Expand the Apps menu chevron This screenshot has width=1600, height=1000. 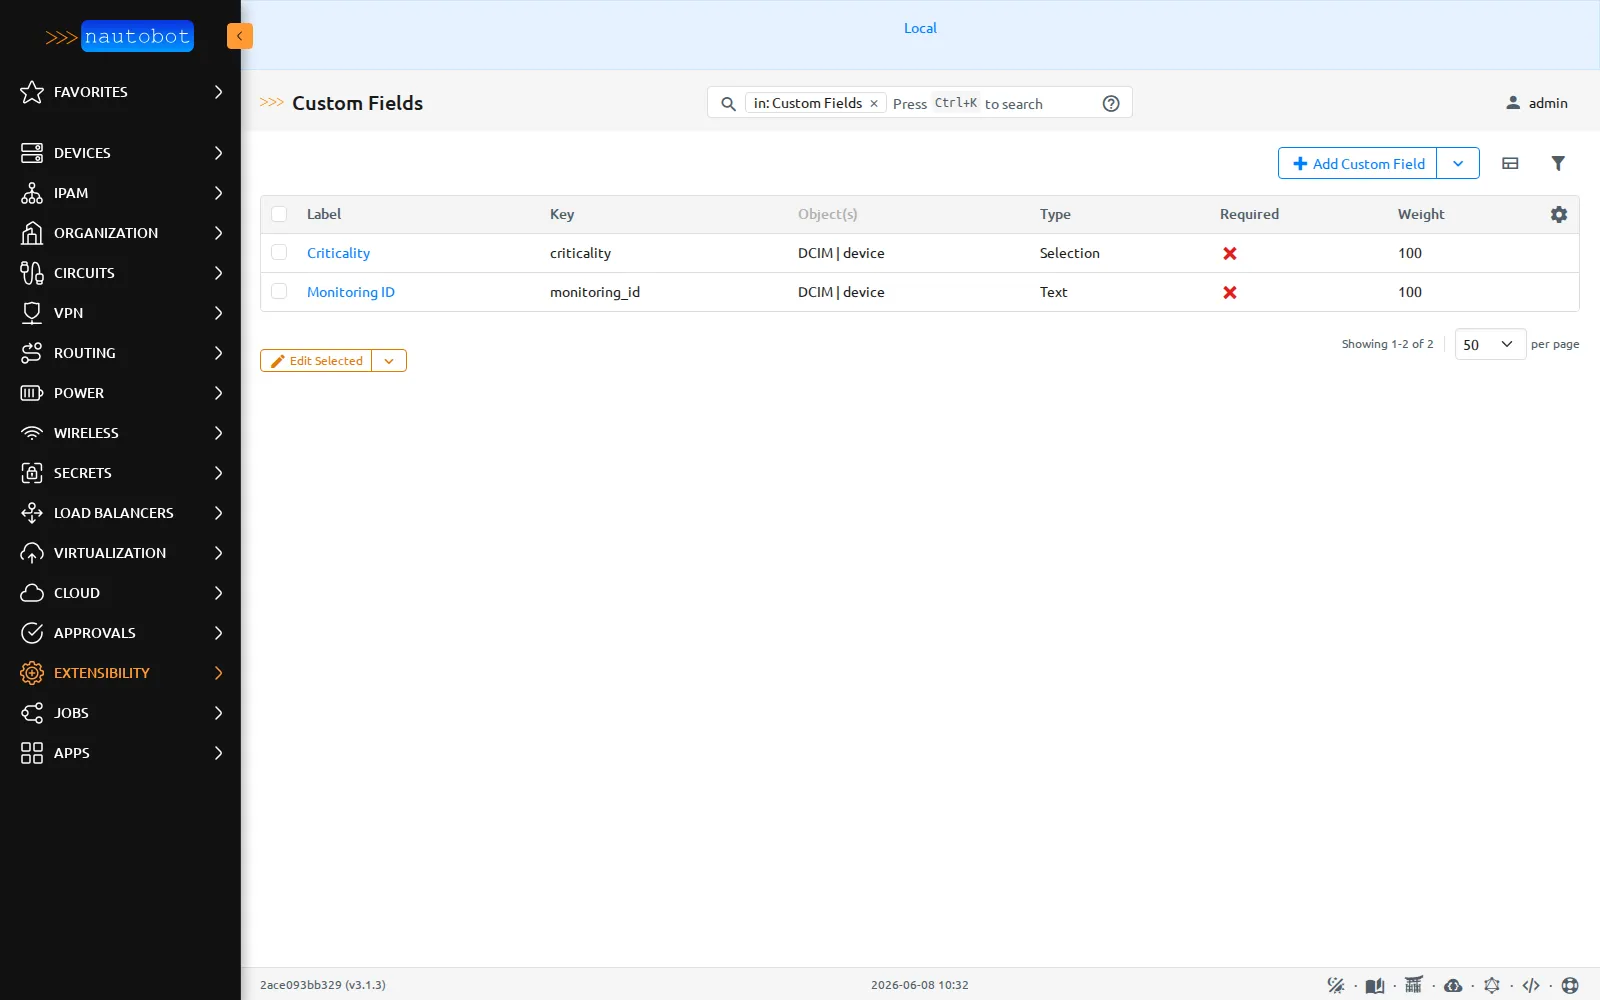(x=218, y=753)
